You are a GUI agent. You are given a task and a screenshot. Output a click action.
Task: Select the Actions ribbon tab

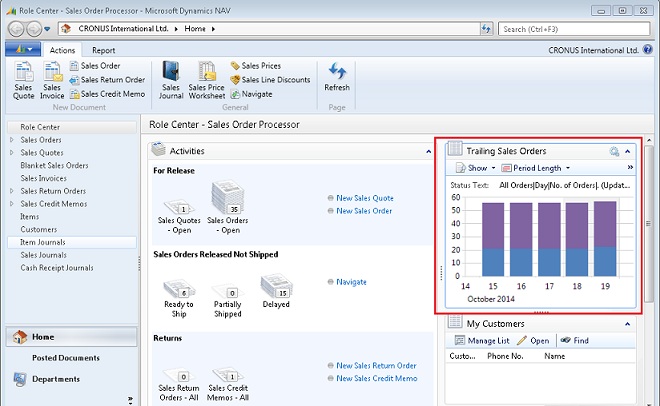pos(63,50)
